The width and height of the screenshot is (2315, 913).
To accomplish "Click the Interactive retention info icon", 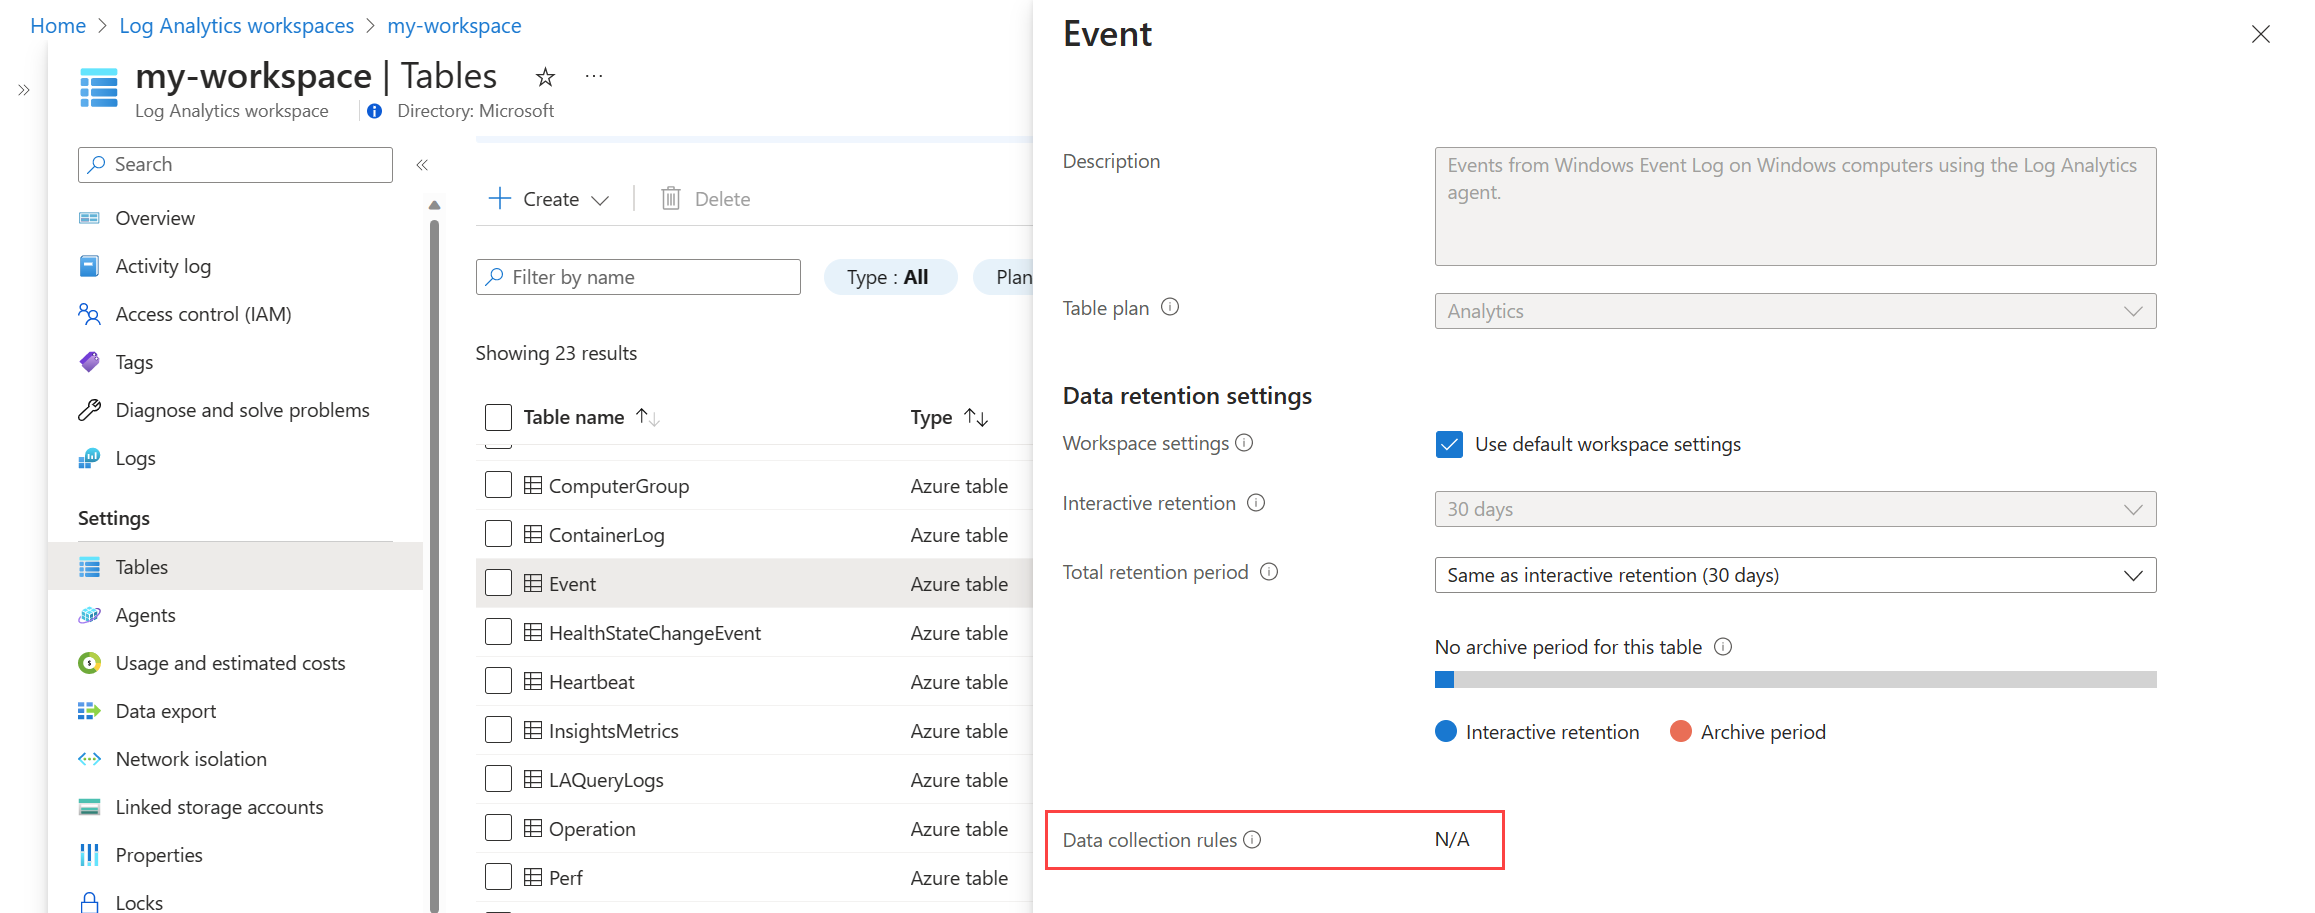I will tap(1256, 503).
